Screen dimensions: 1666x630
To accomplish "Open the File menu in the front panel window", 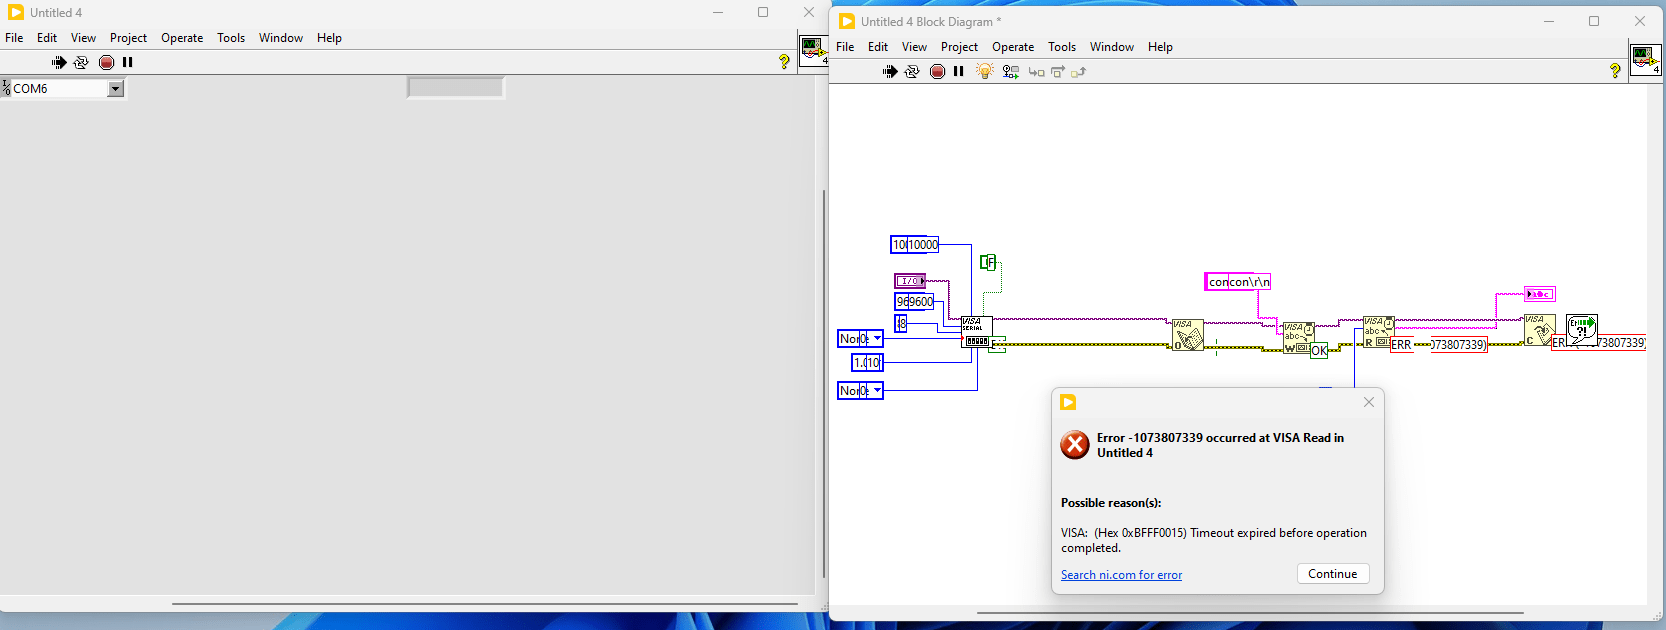I will coord(14,38).
